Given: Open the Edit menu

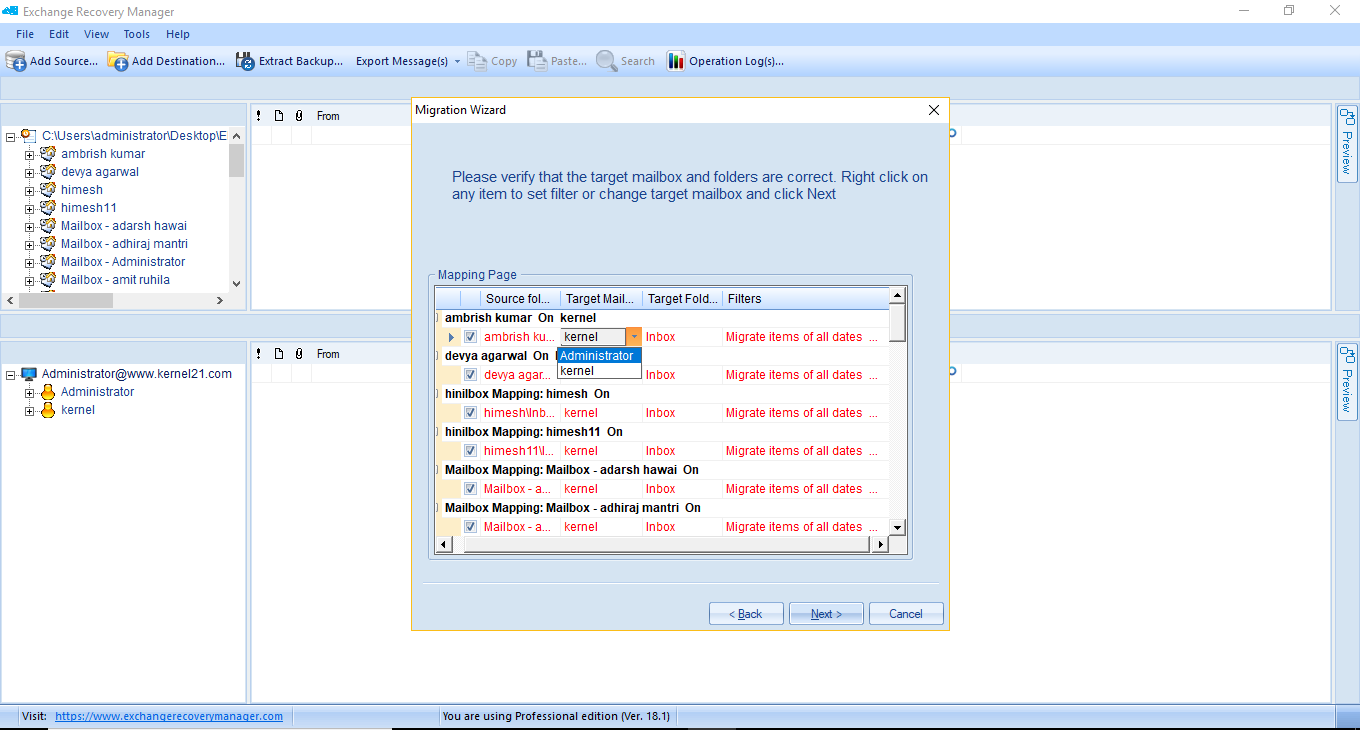Looking at the screenshot, I should [x=59, y=34].
